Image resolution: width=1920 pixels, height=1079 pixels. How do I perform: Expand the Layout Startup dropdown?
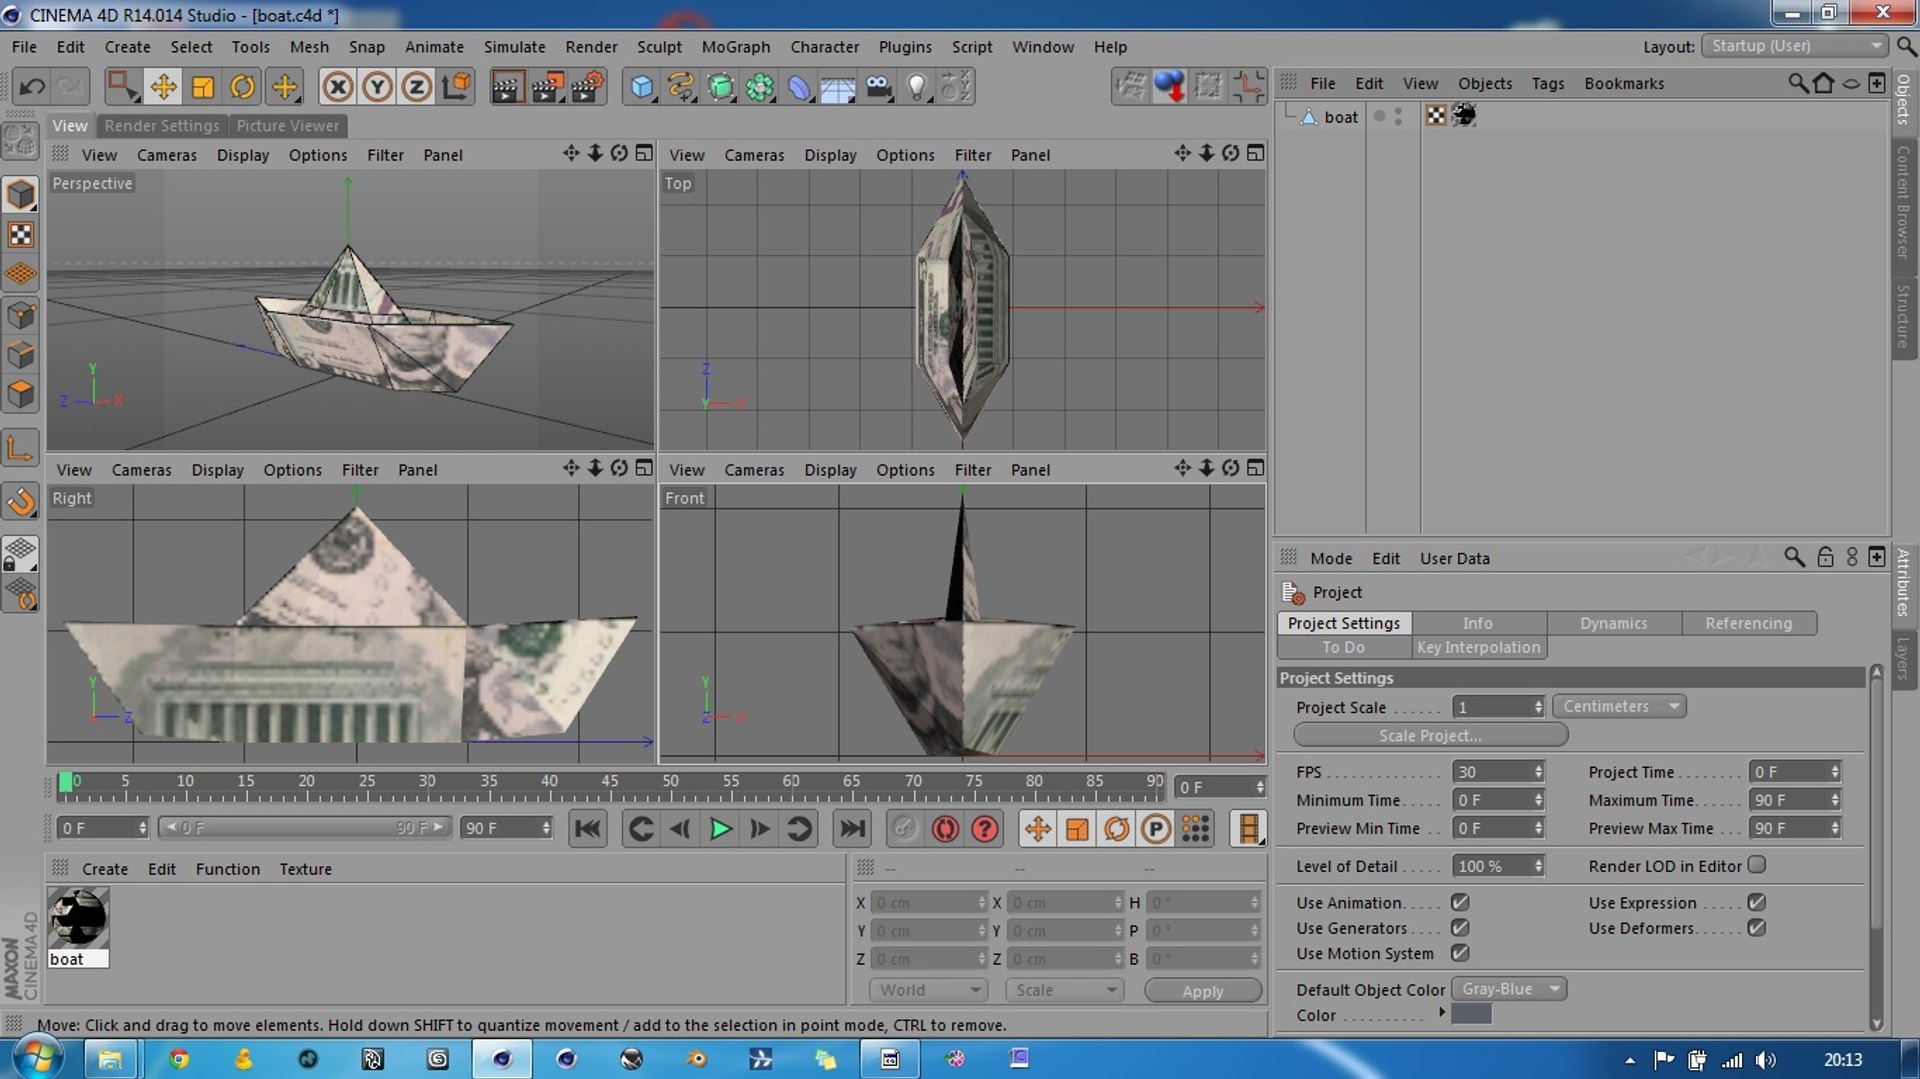point(1795,46)
